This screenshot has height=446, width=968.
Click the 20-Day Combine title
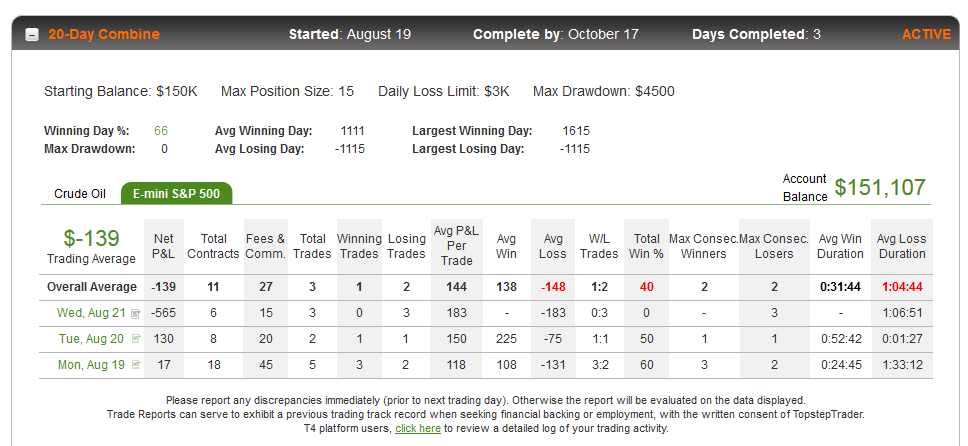click(104, 35)
